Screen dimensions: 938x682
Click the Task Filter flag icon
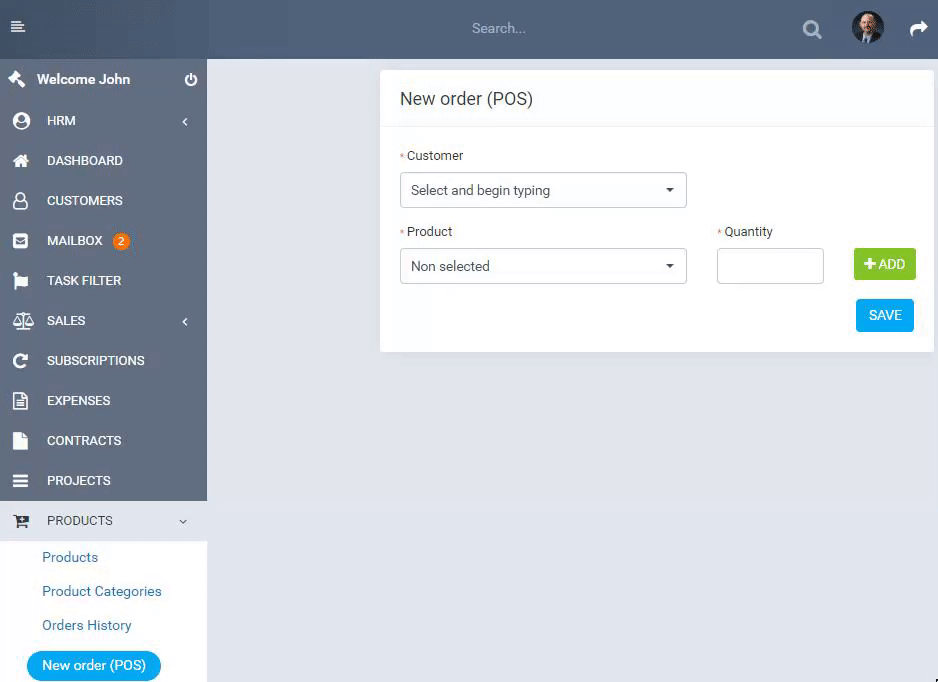20,281
